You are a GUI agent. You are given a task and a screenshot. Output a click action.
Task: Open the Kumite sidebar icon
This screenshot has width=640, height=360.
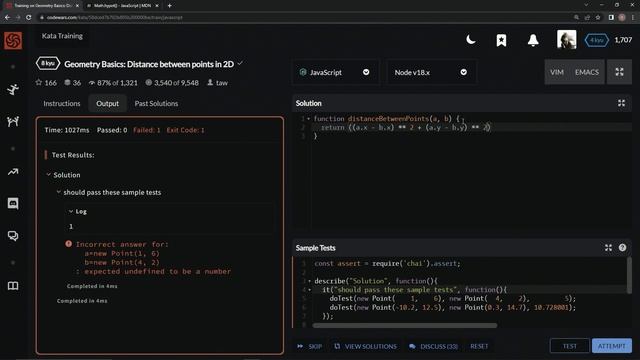tap(13, 121)
